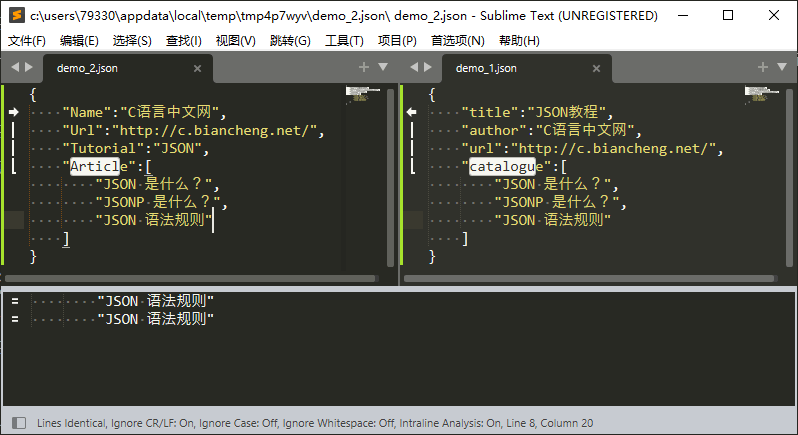Click "JSONP 是什么？" line in left pane
798x435 pixels.
click(x=161, y=202)
